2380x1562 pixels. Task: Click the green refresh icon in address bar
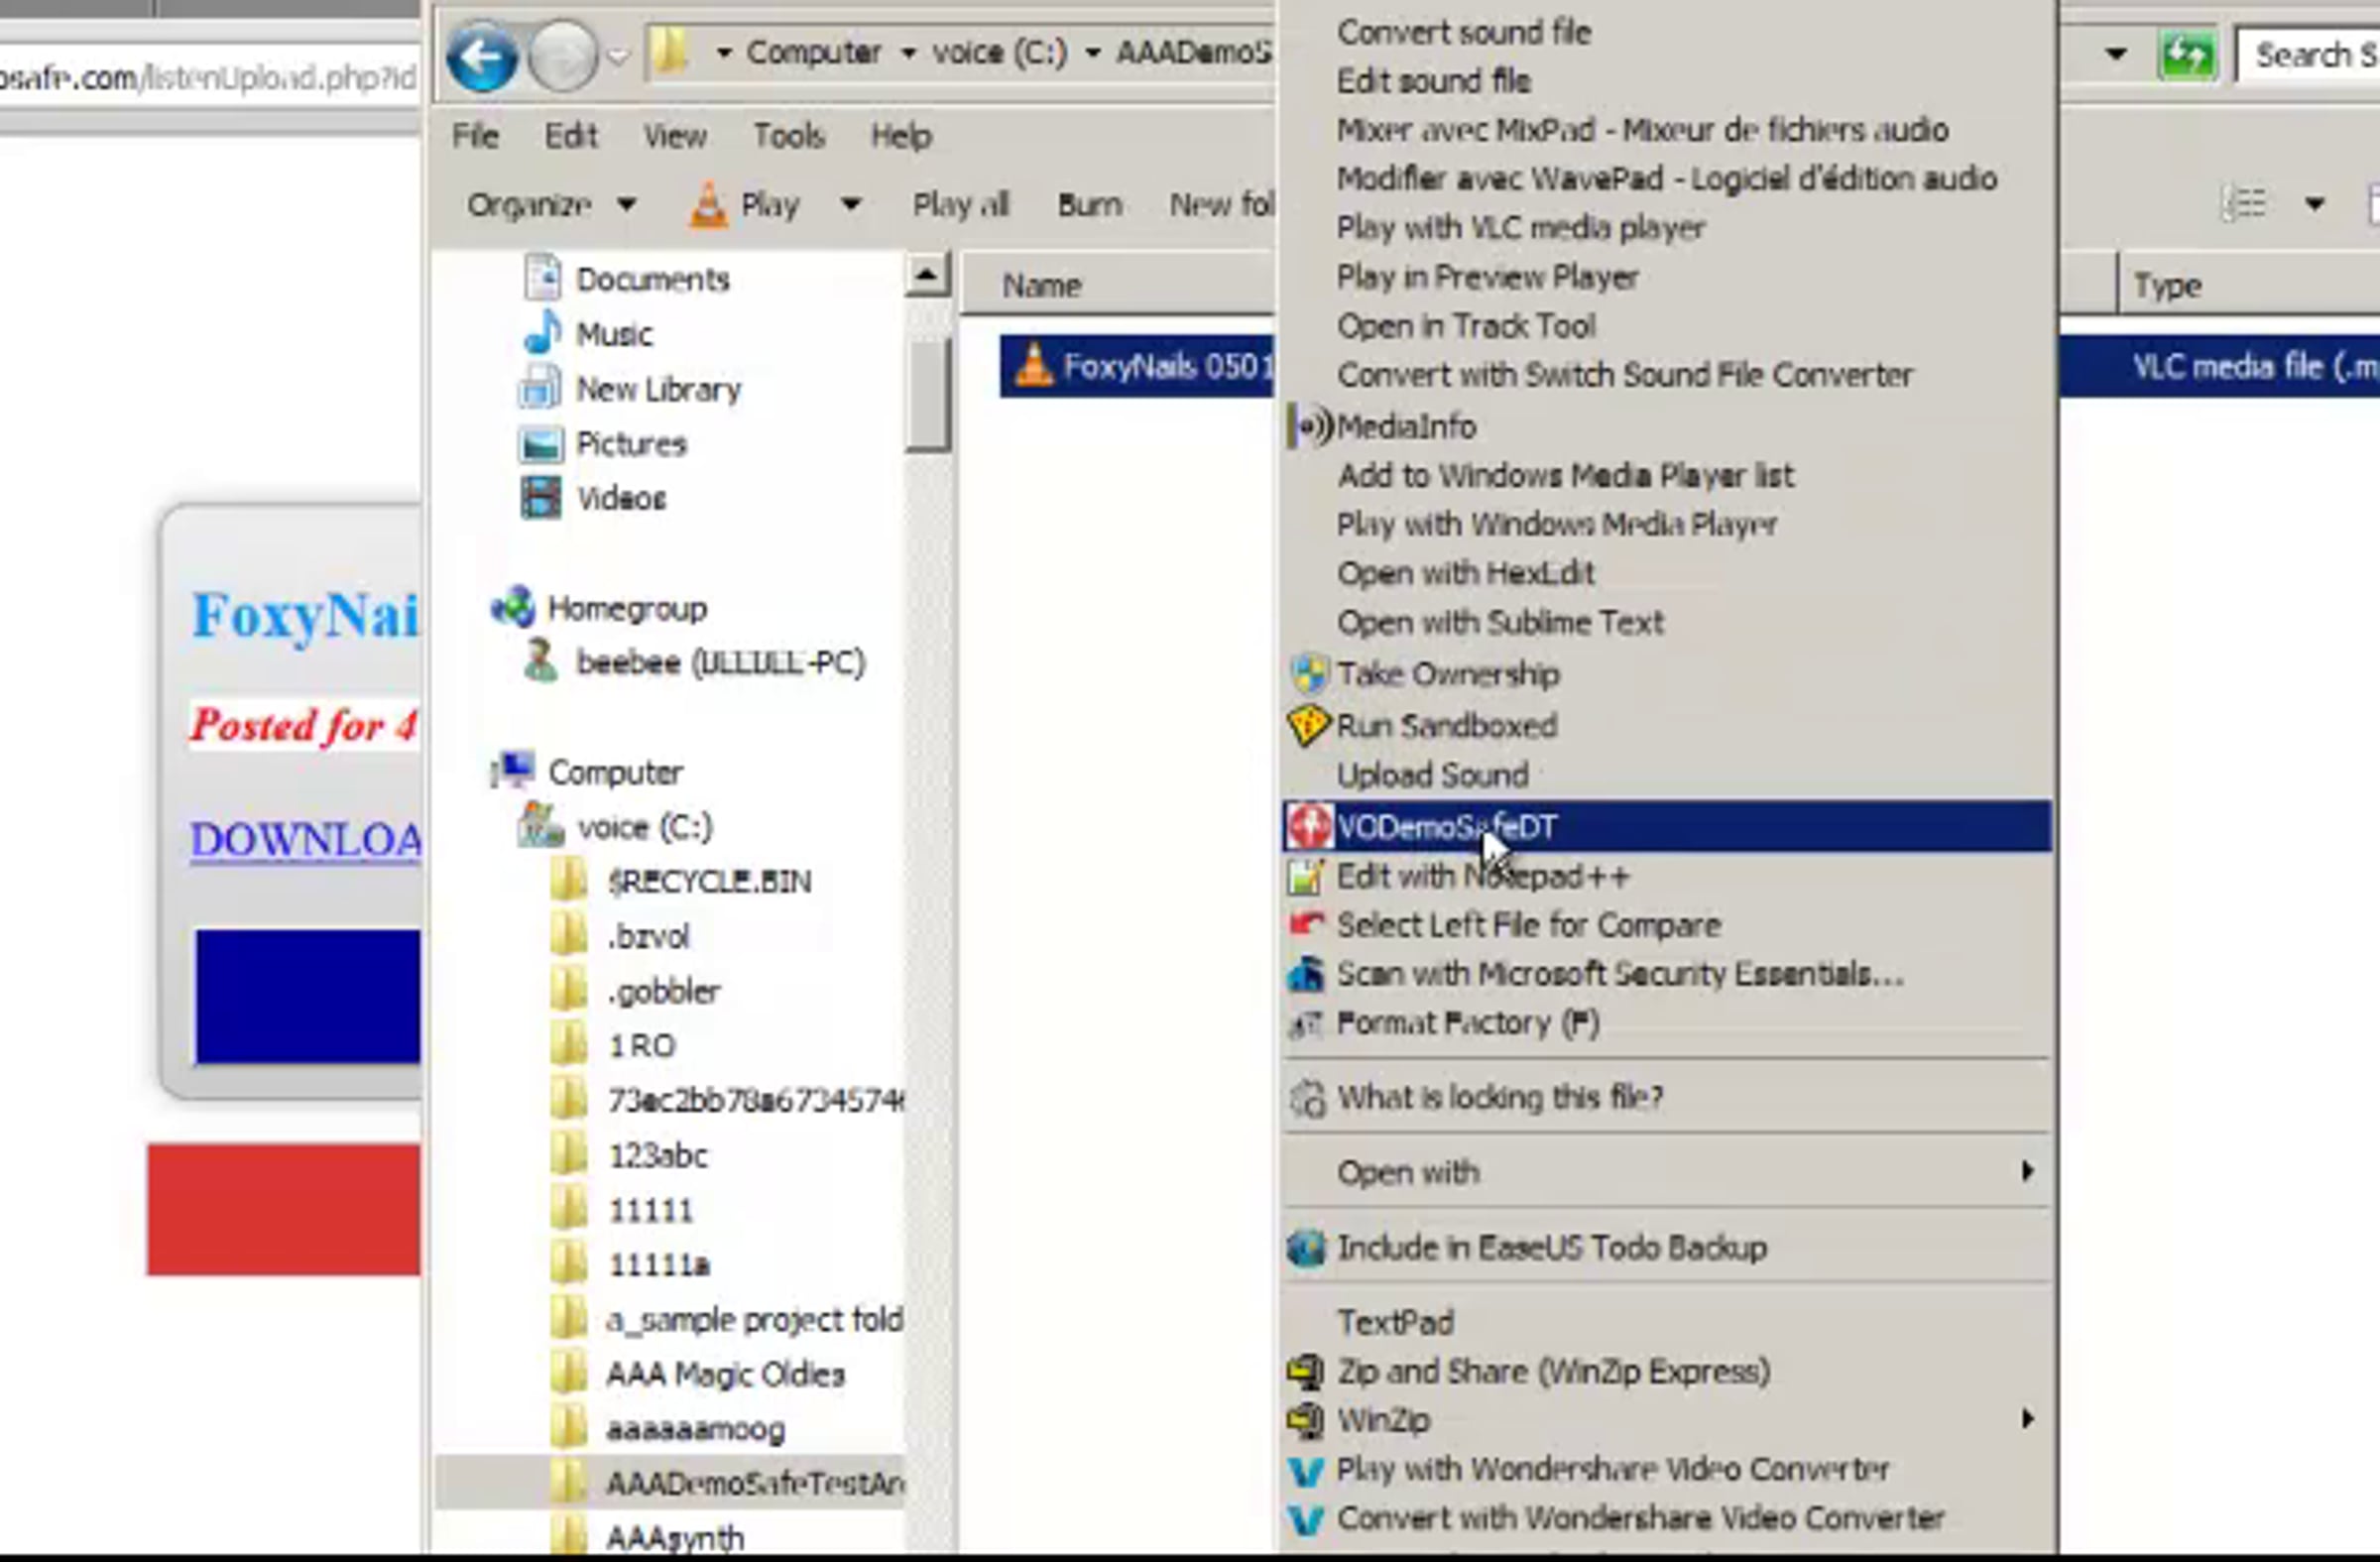2186,54
